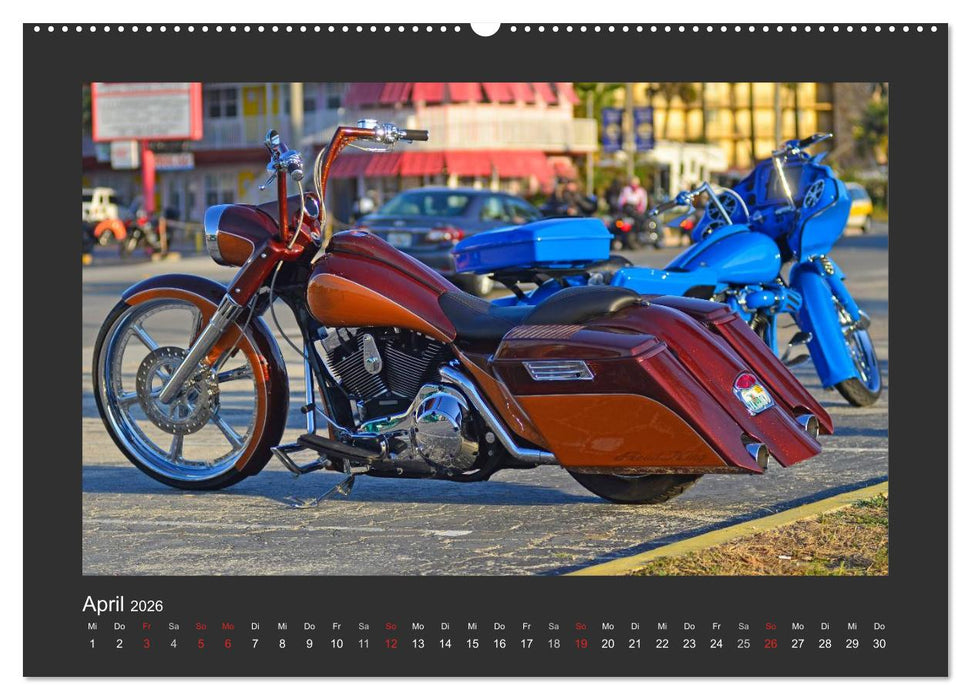Click the red Sunday date 5
The image size is (971, 700).
click(199, 643)
